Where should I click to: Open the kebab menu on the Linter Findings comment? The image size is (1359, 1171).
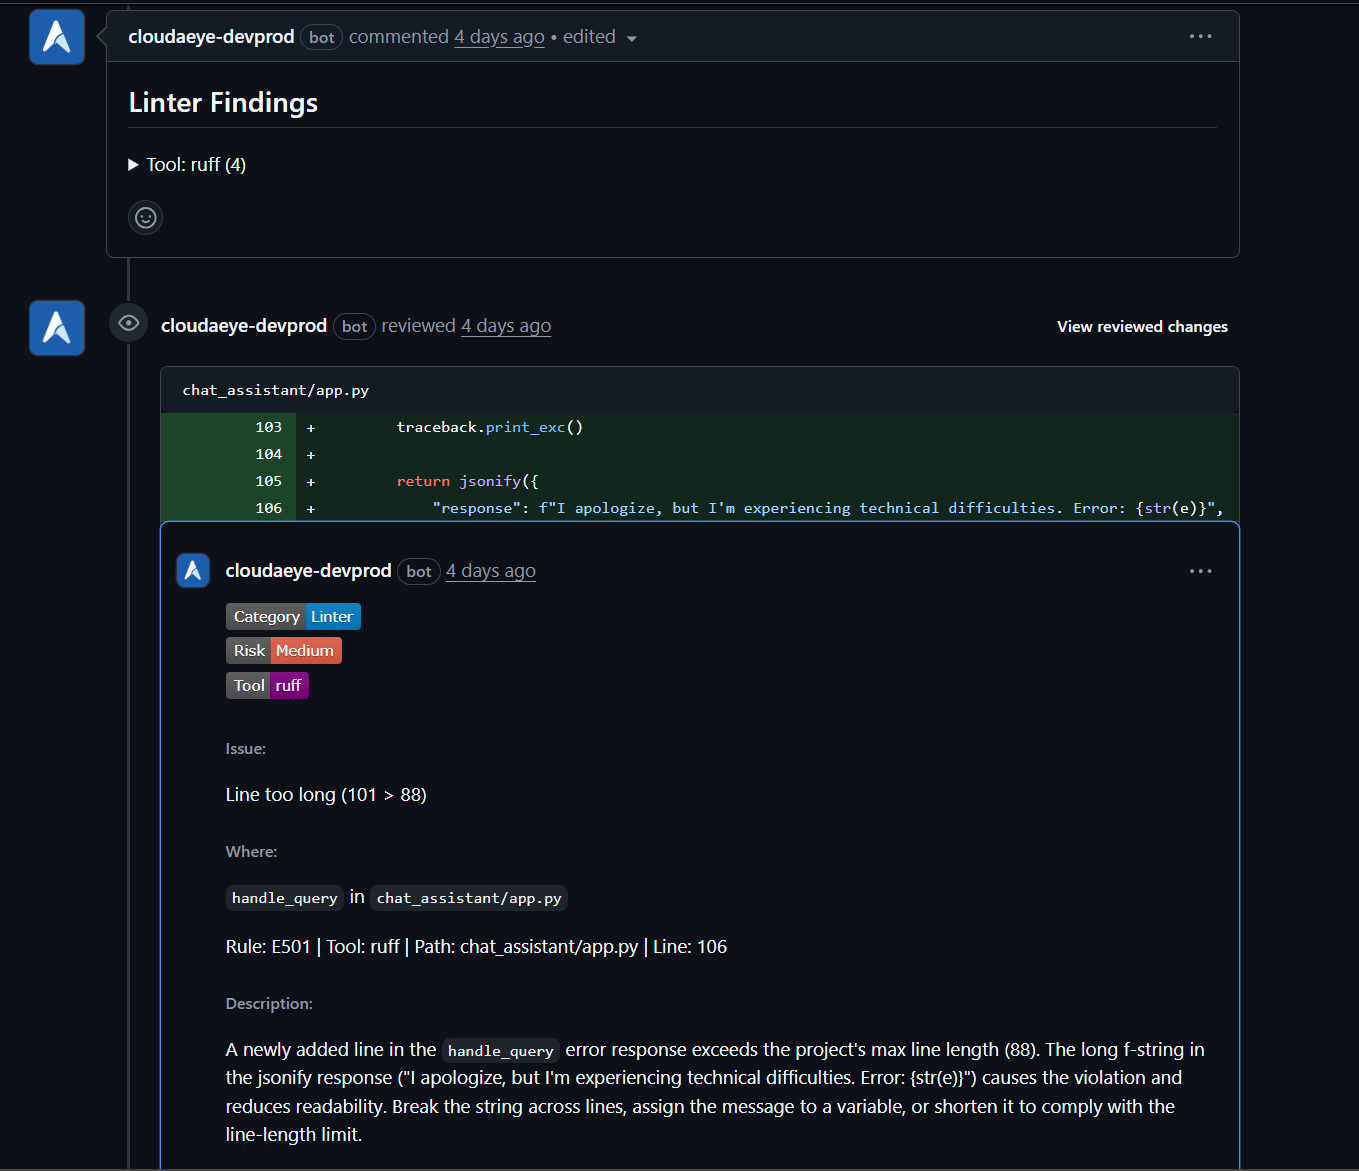tap(1200, 36)
